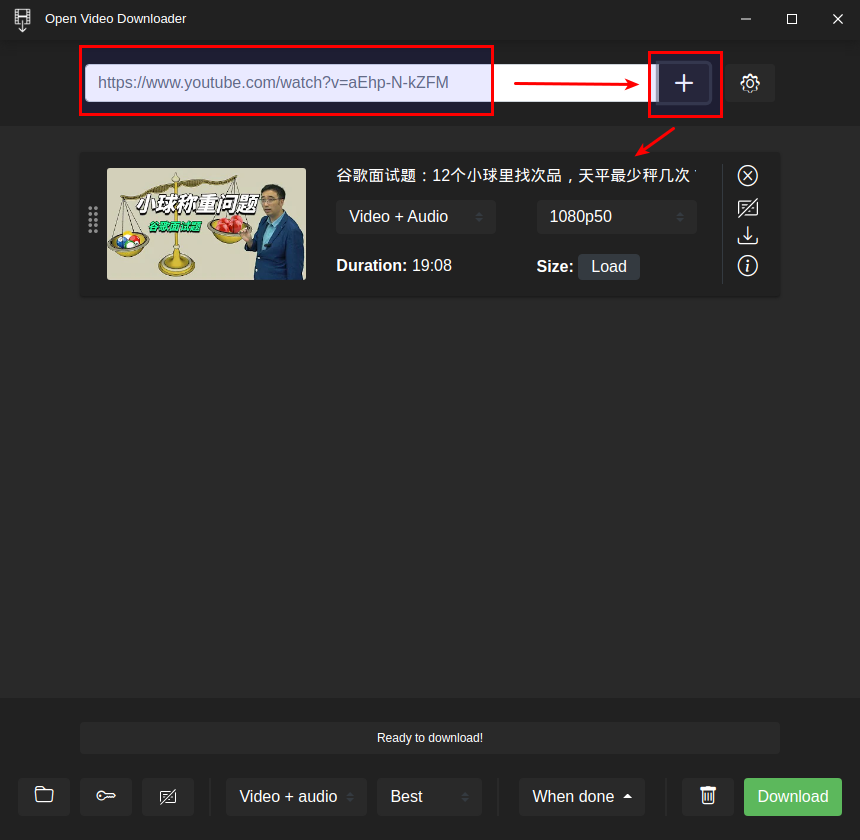860x840 pixels.
Task: Click the video thumbnail with the scales
Action: pyautogui.click(x=206, y=224)
